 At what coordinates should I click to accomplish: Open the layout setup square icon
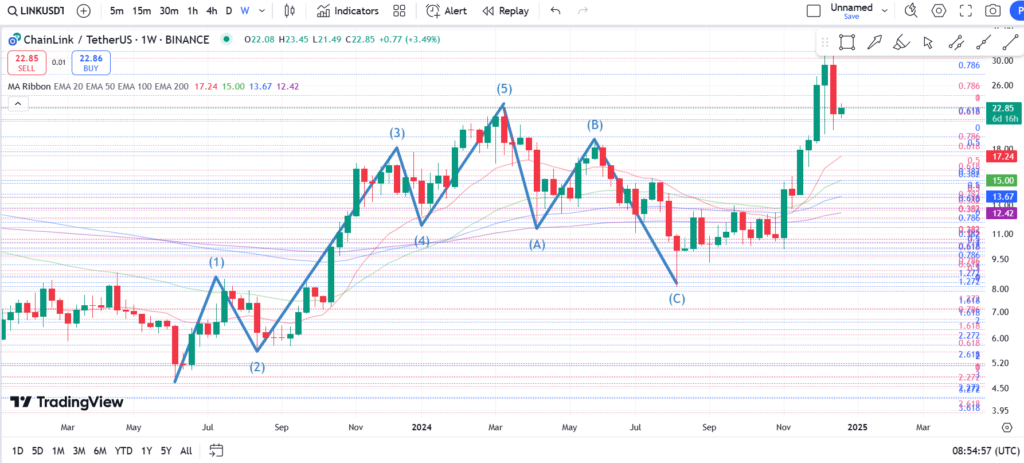[815, 11]
